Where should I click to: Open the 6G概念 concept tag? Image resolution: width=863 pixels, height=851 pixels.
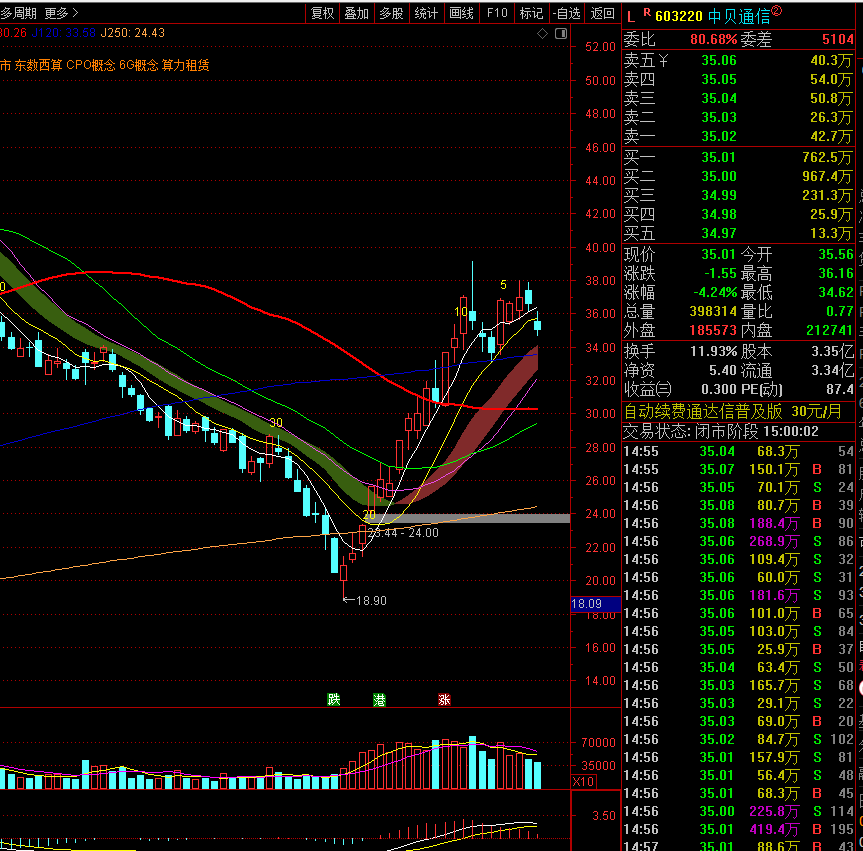click(x=138, y=66)
